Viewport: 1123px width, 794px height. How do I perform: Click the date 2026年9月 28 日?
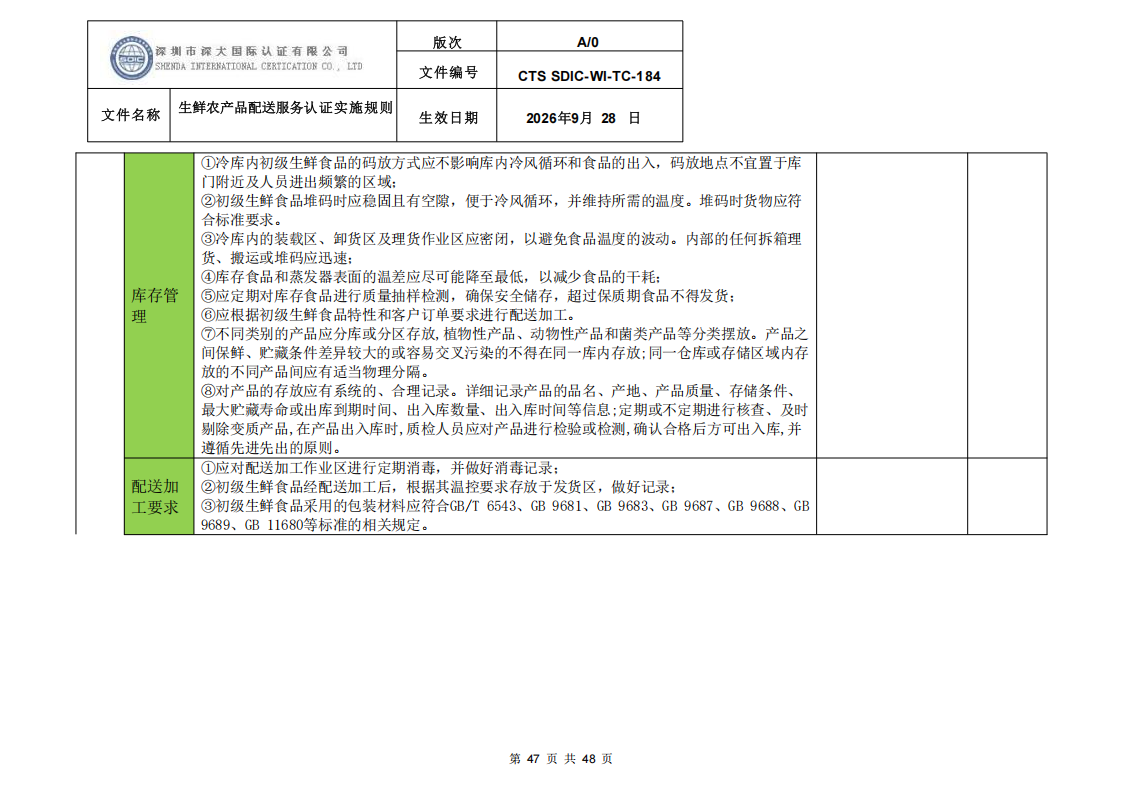click(x=583, y=118)
